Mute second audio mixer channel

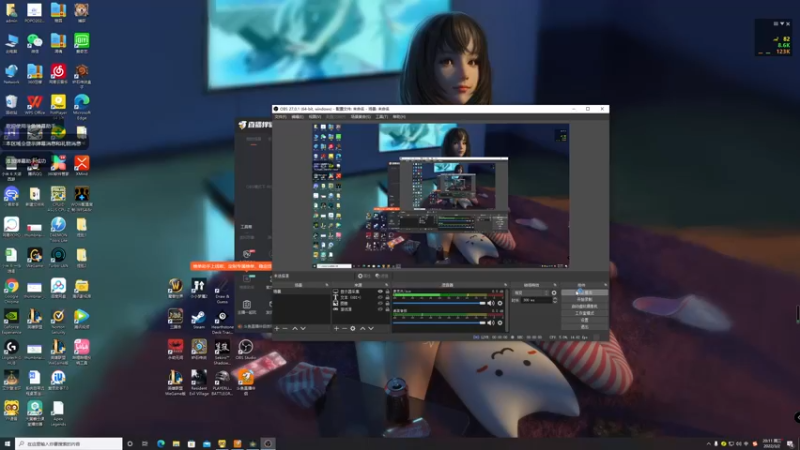click(x=491, y=322)
